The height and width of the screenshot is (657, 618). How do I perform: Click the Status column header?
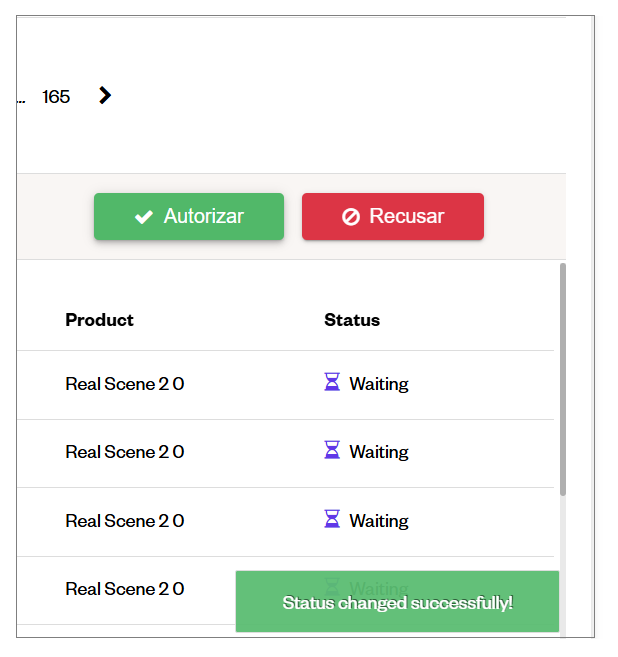[352, 320]
